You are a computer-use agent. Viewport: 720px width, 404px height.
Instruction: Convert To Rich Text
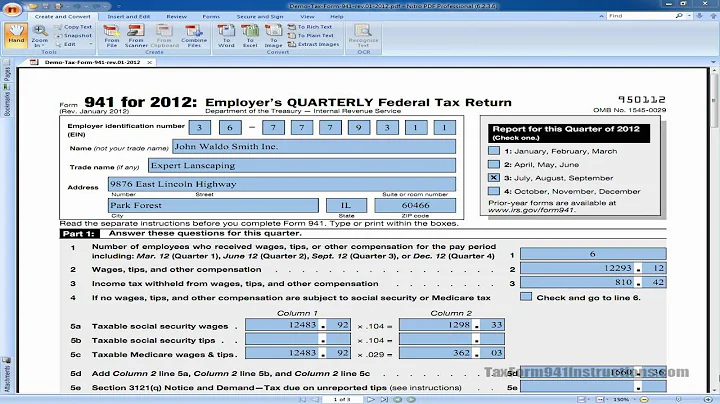tap(310, 27)
